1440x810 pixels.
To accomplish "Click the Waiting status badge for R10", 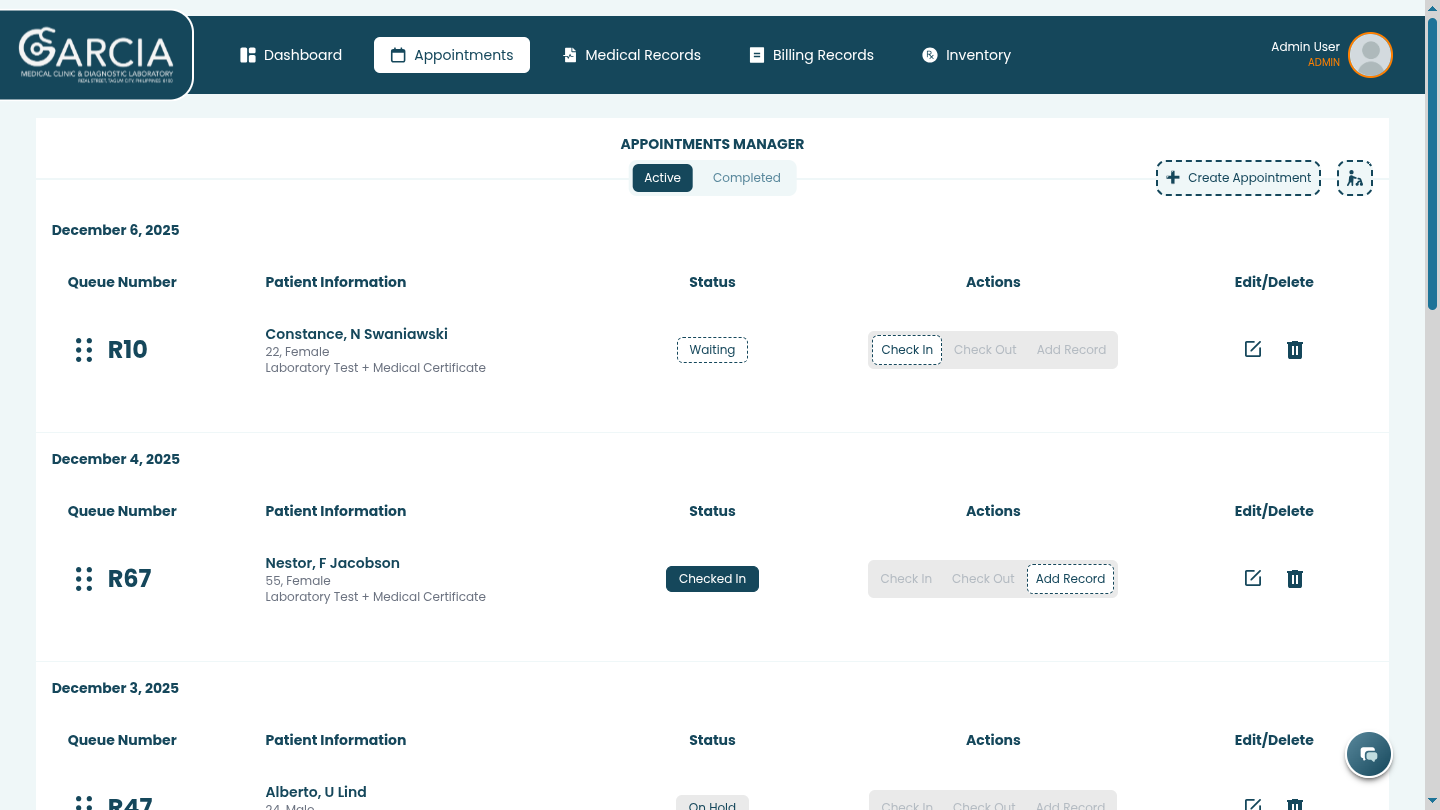I will pos(712,350).
